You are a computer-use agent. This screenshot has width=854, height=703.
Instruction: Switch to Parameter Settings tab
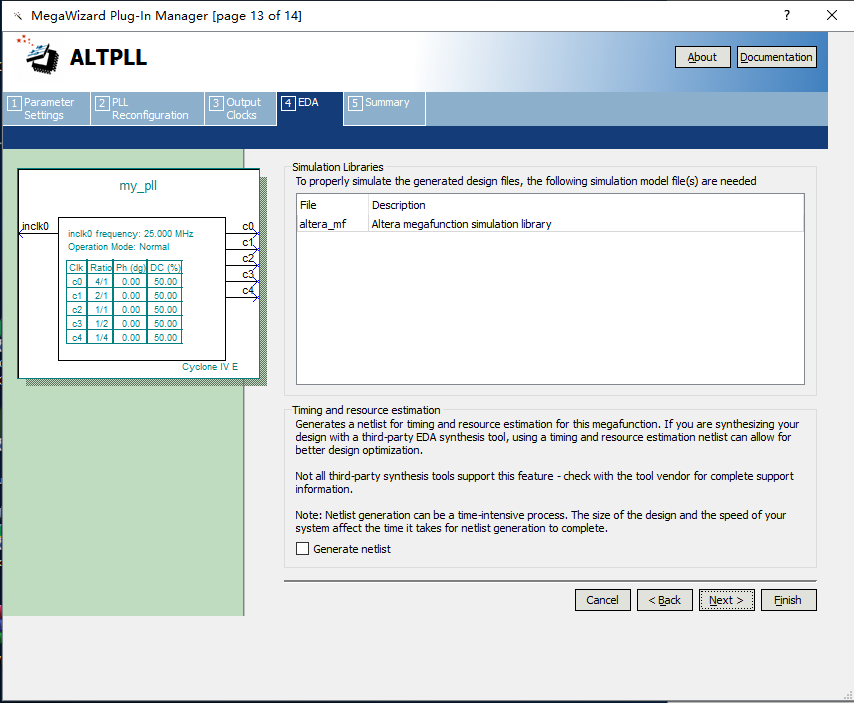46,109
